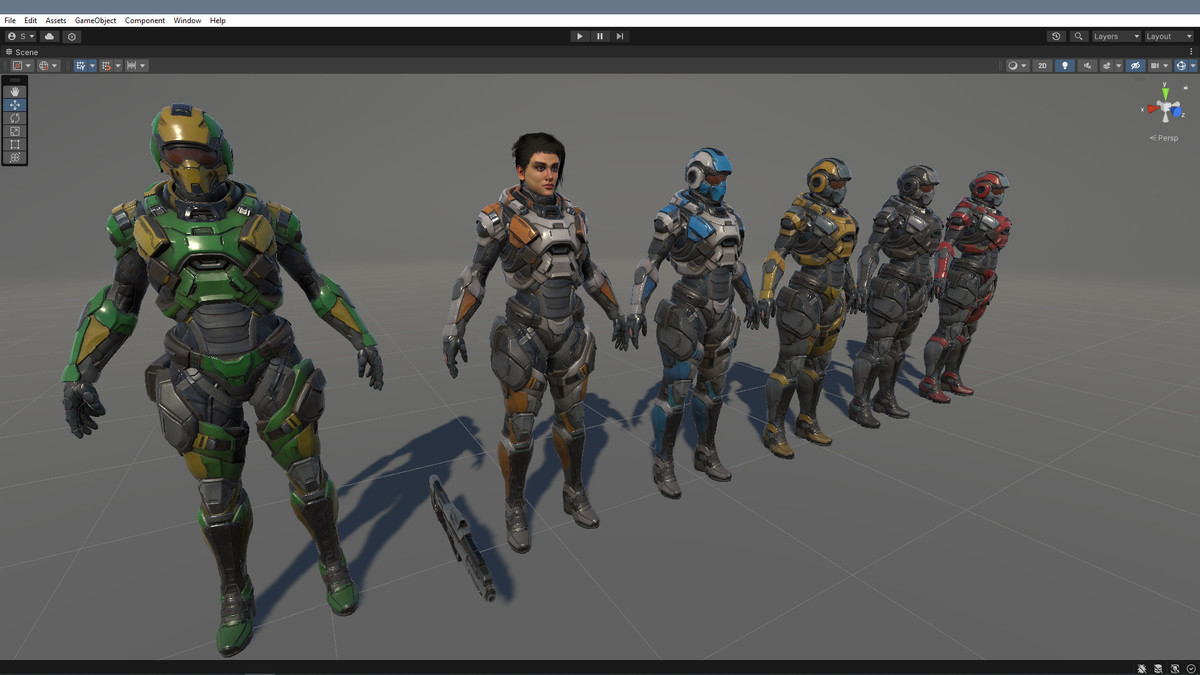Image resolution: width=1200 pixels, height=675 pixels.
Task: Expand global rotation dropdown arrow
Action: (55, 66)
